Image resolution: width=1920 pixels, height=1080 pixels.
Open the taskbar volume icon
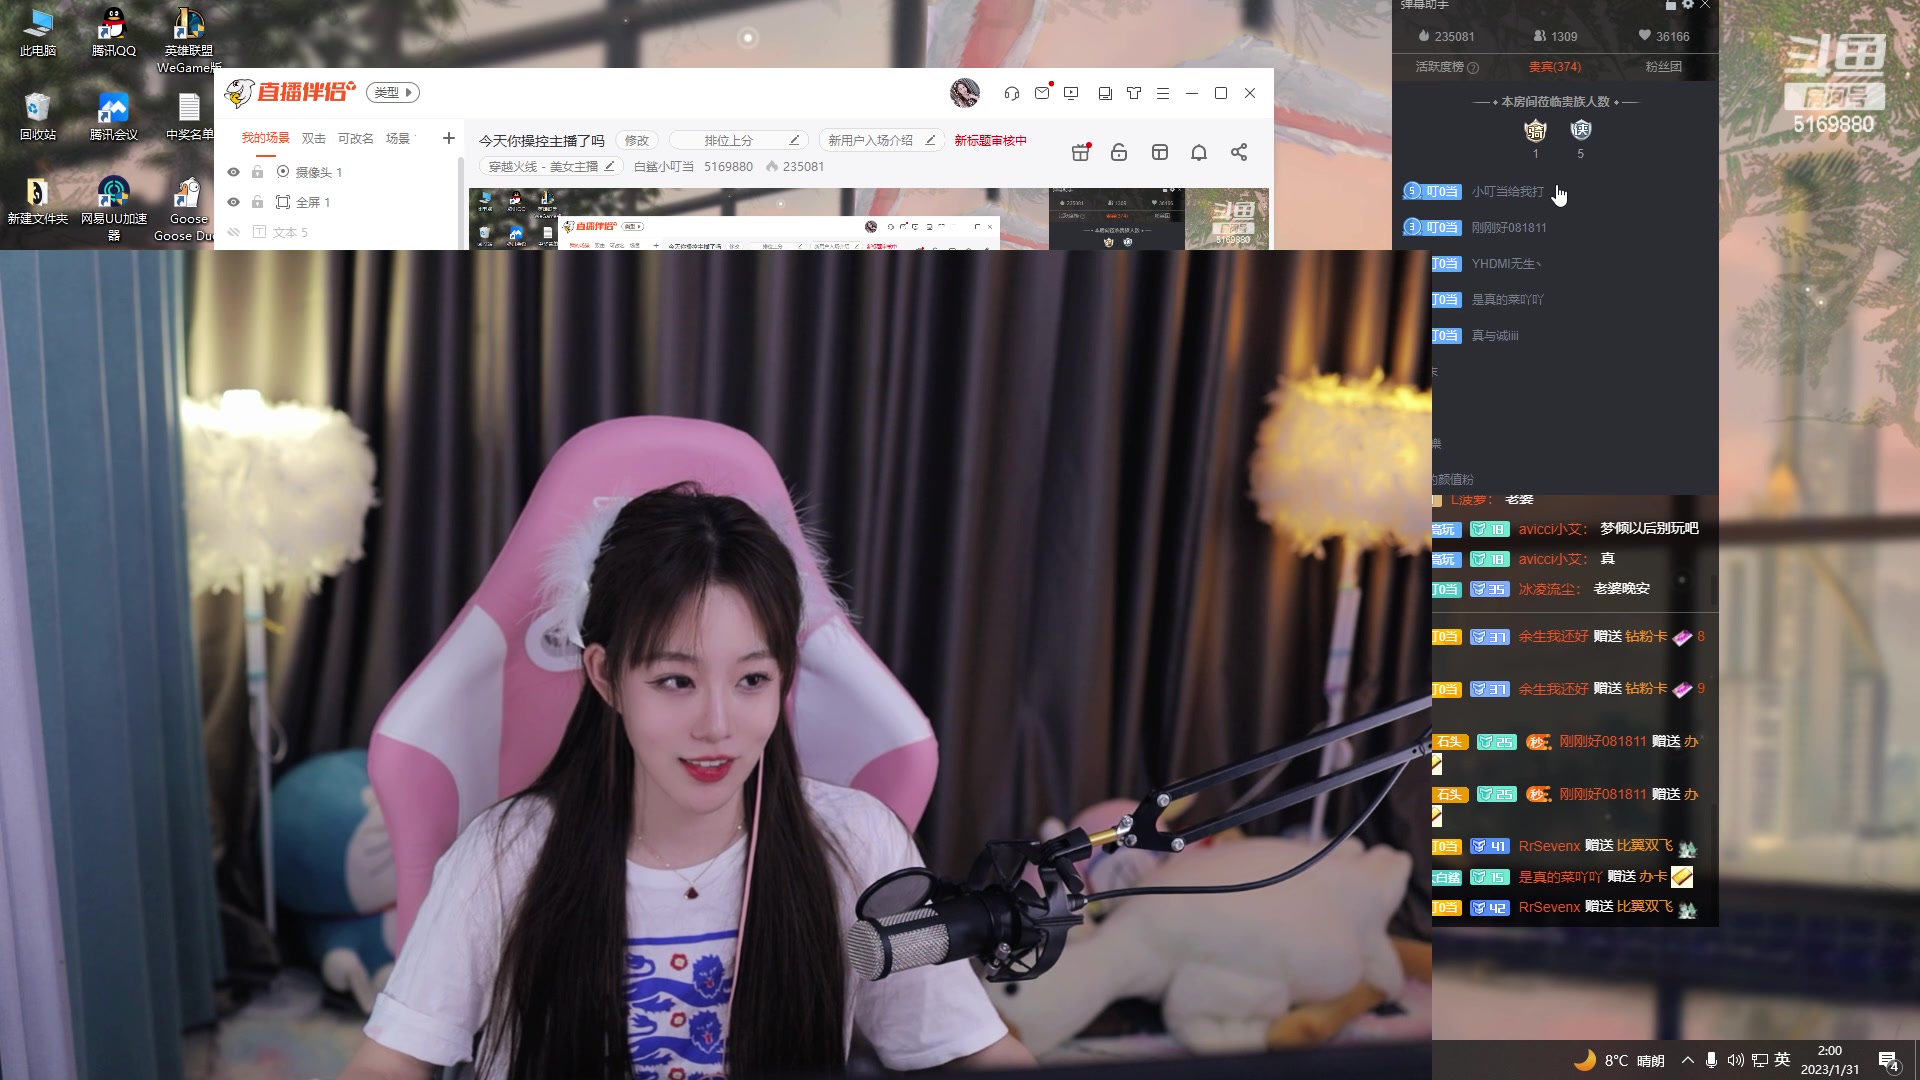click(x=1735, y=1060)
